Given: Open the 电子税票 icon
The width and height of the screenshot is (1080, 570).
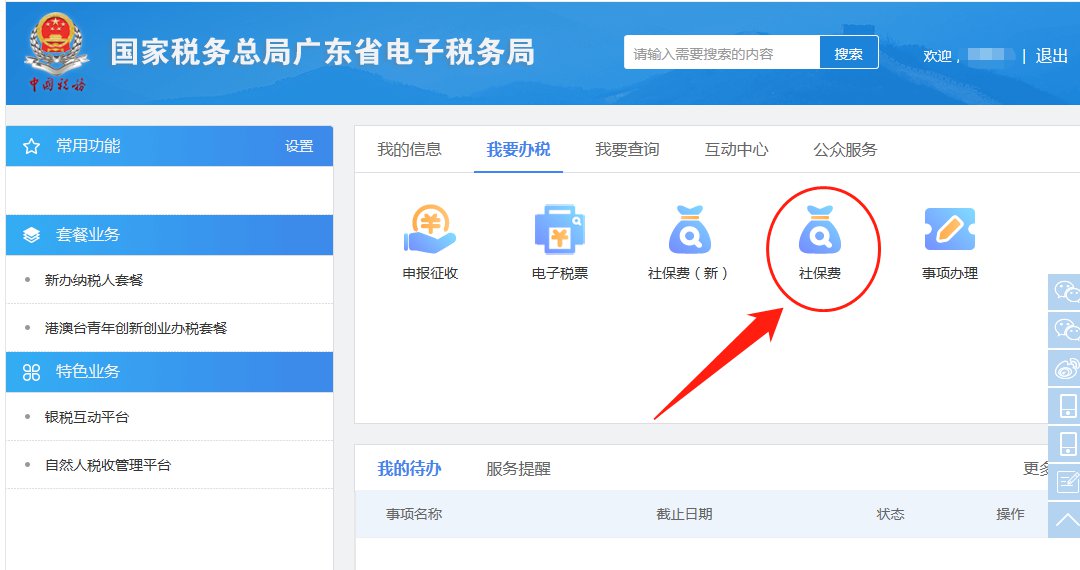Looking at the screenshot, I should click(559, 229).
